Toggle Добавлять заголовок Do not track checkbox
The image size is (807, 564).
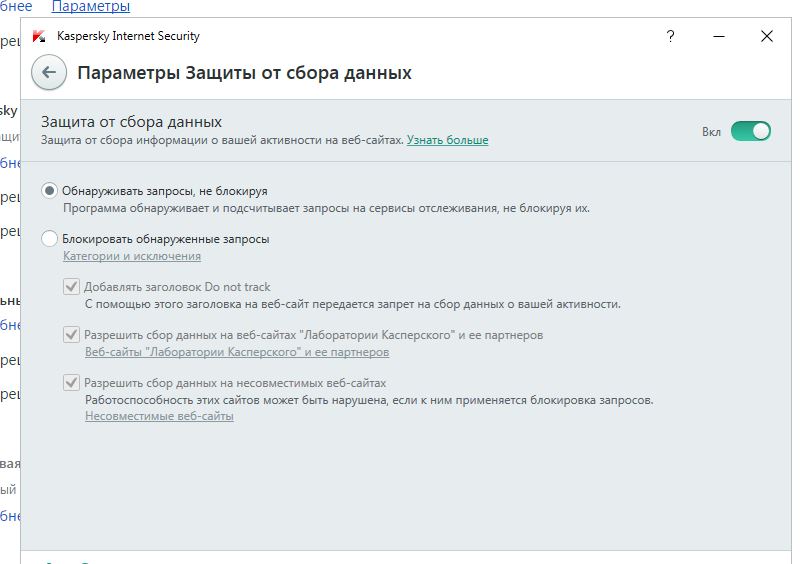click(71, 287)
